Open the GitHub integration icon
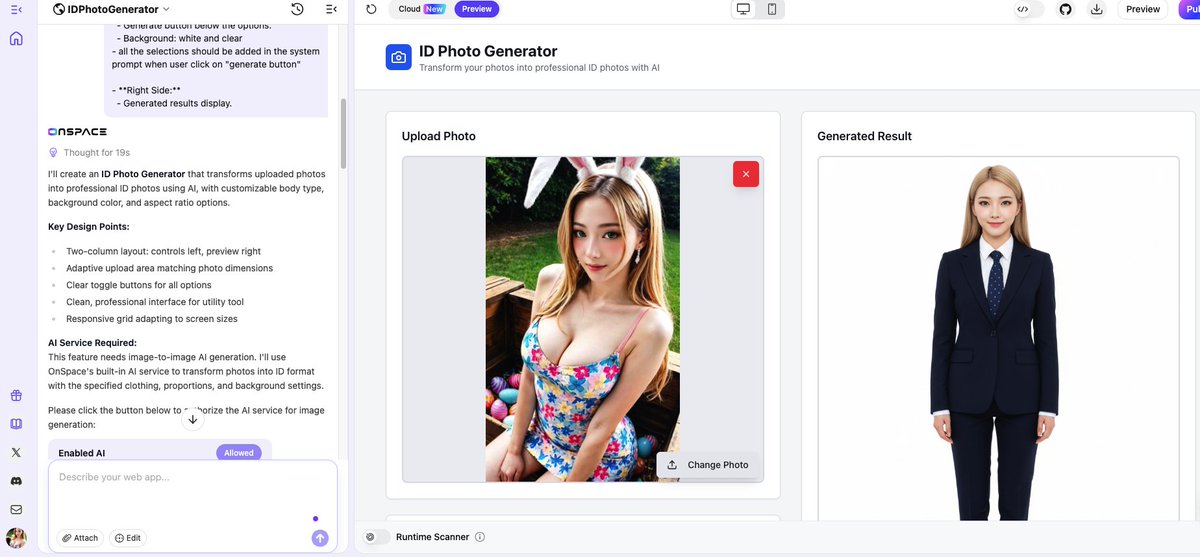Viewport: 1200px width, 557px height. [x=1066, y=9]
